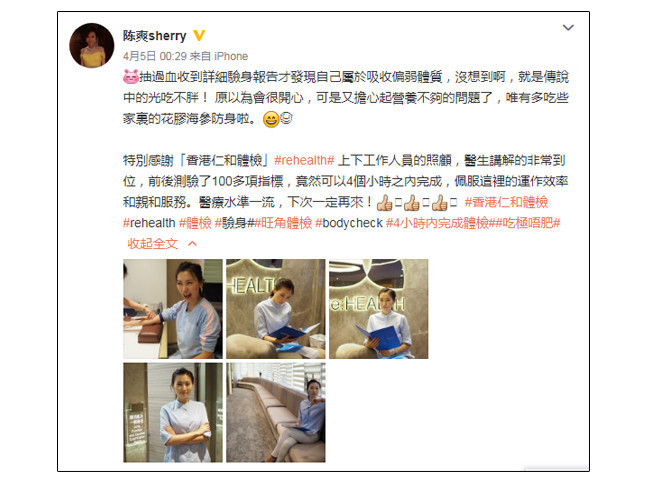Open the #旺角體檢 hashtag
Screen dimensions: 650x482
[x=283, y=223]
